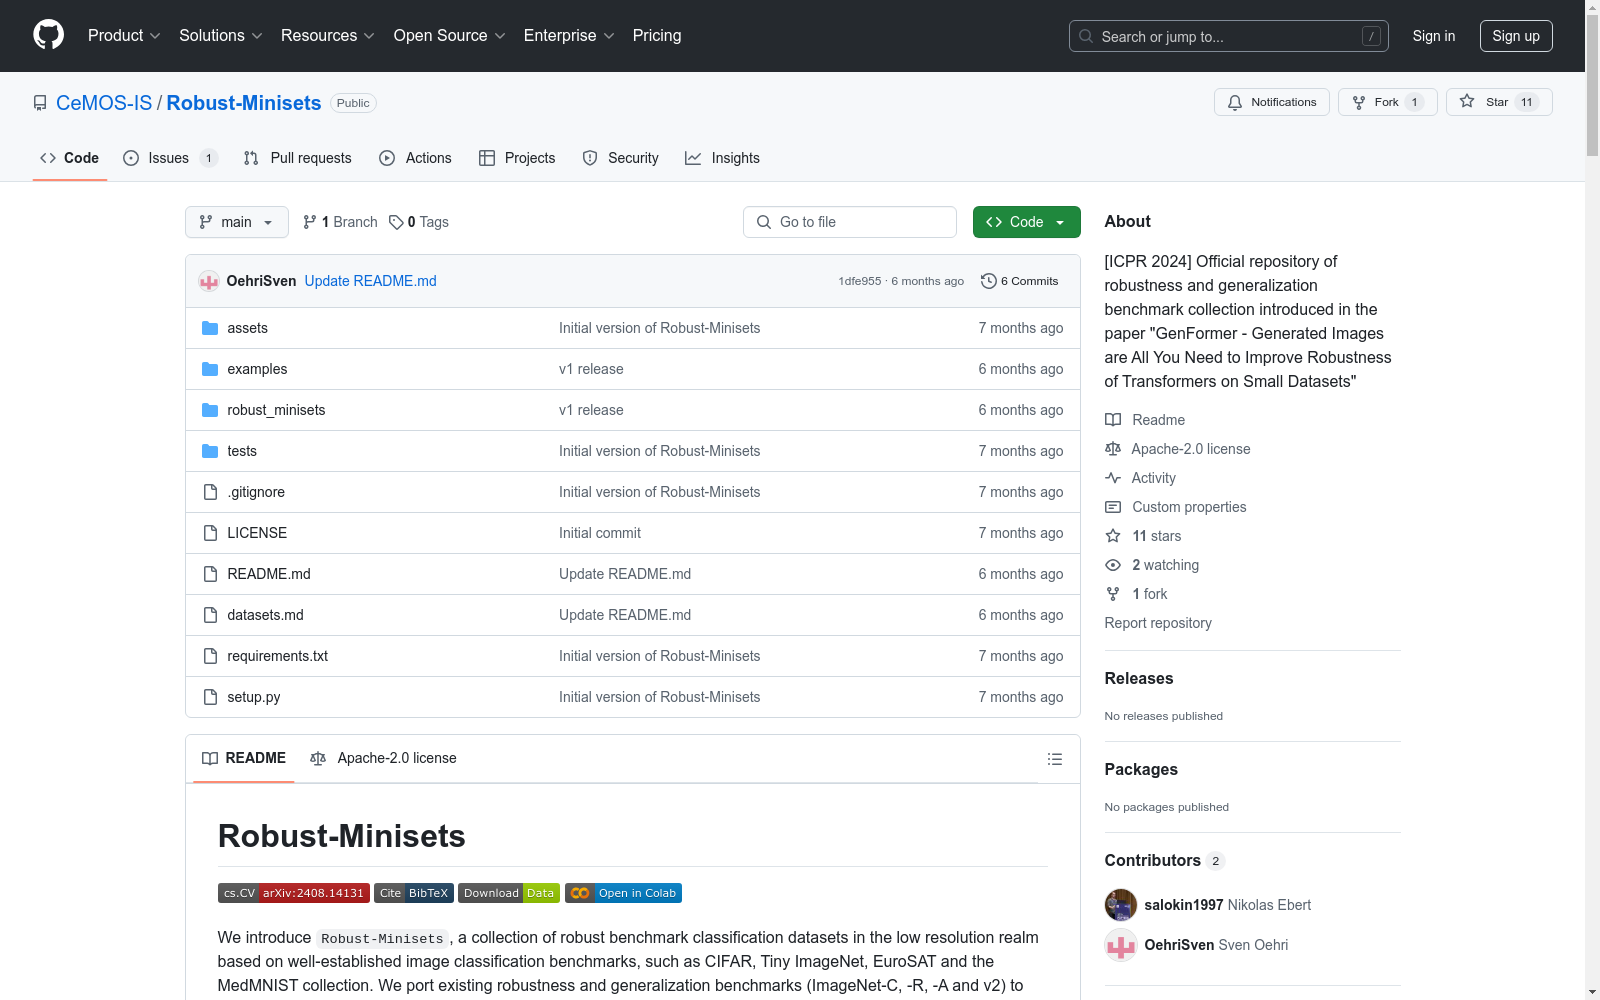Expand the Product menu
The width and height of the screenshot is (1600, 1000).
[x=124, y=36]
